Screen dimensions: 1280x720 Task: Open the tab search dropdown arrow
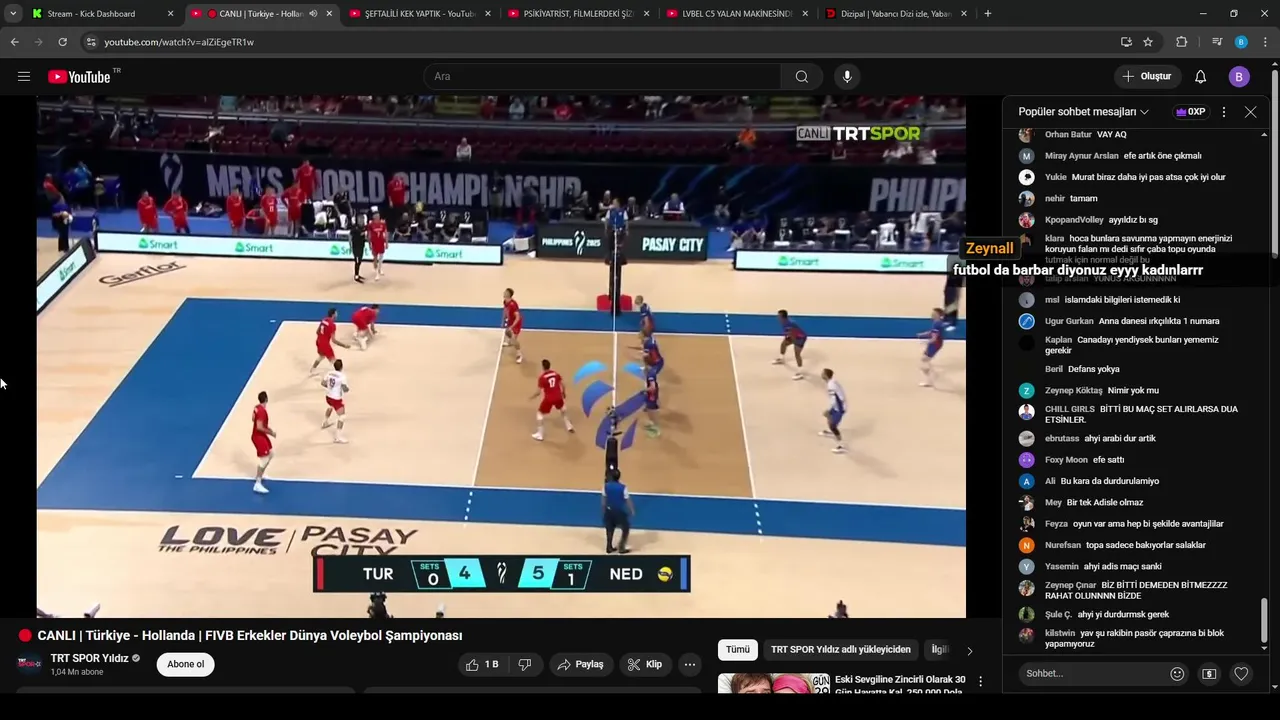[12, 14]
